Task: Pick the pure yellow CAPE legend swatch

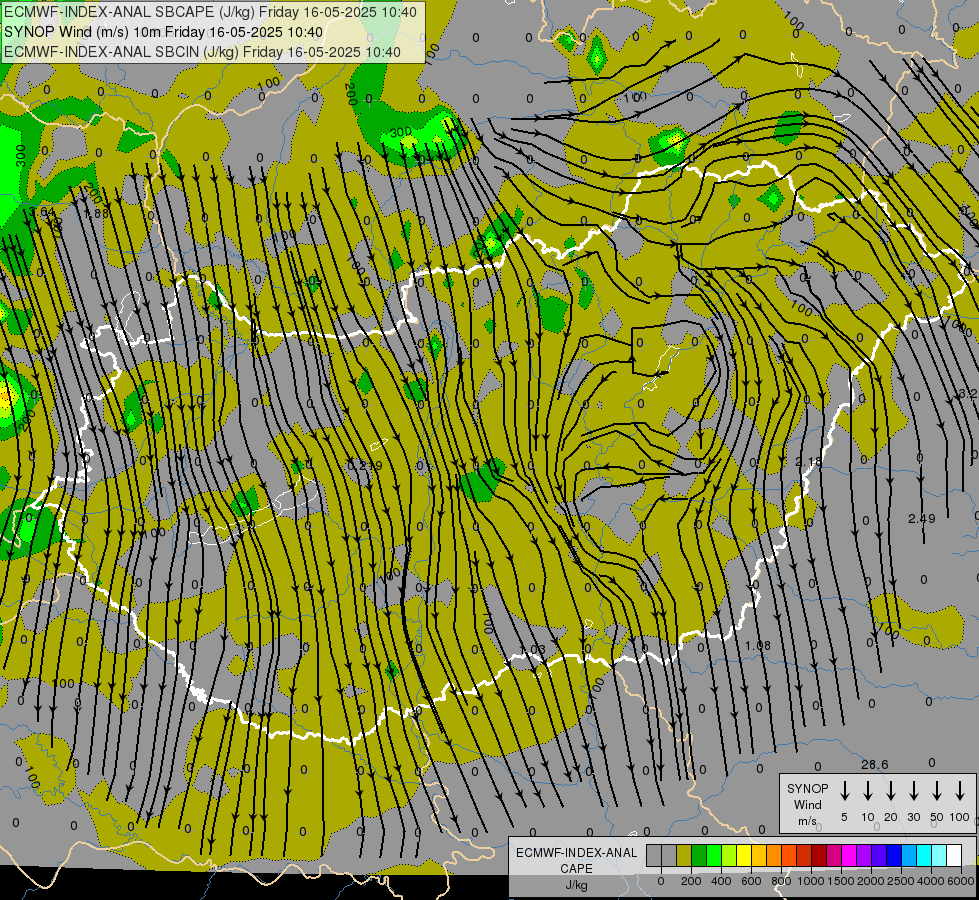Action: [744, 855]
